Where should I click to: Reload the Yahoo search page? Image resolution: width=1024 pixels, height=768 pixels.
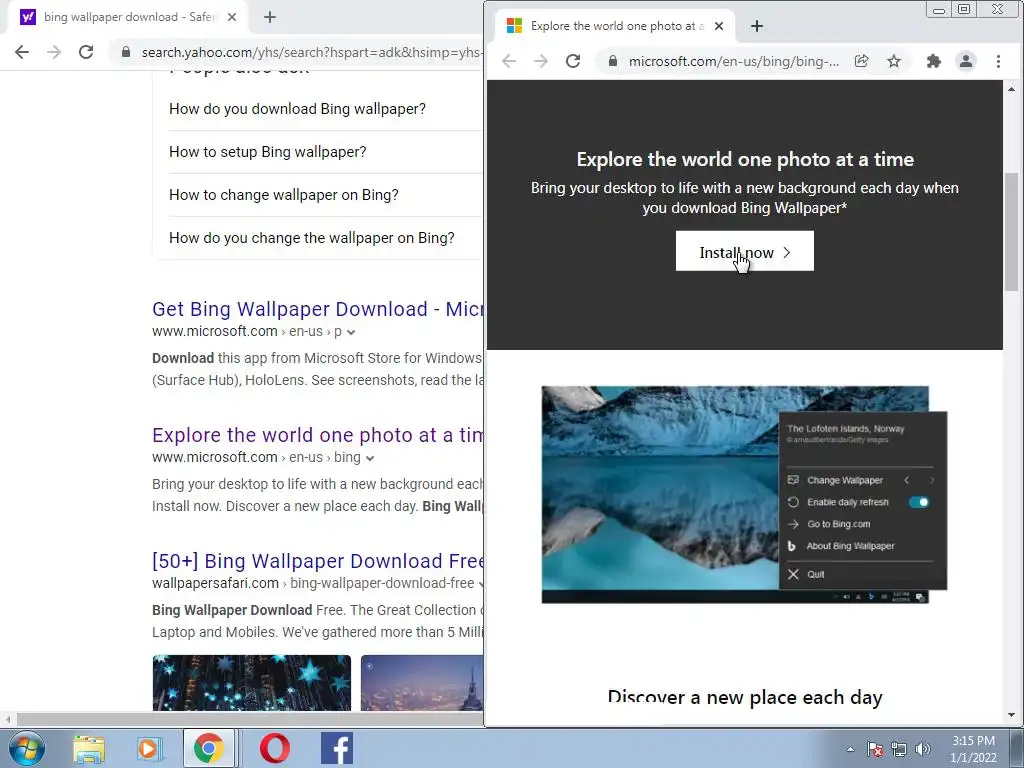86,52
